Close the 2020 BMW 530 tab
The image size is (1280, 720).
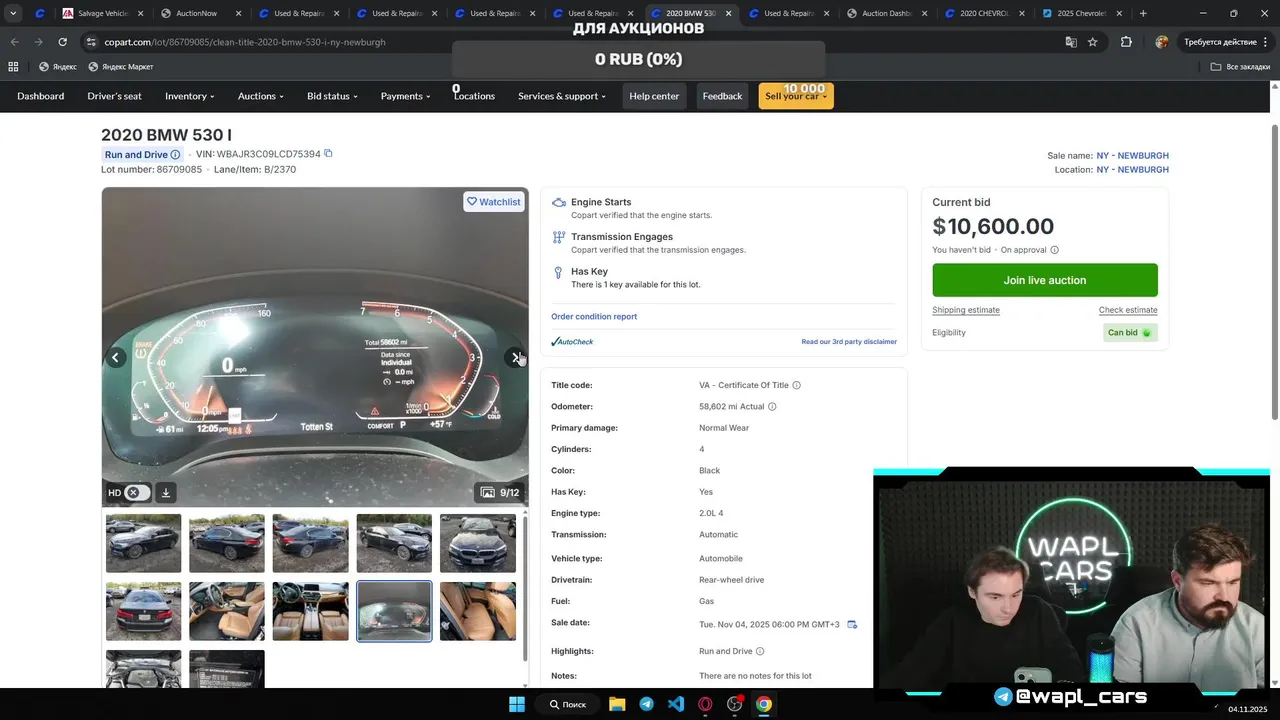coord(728,14)
